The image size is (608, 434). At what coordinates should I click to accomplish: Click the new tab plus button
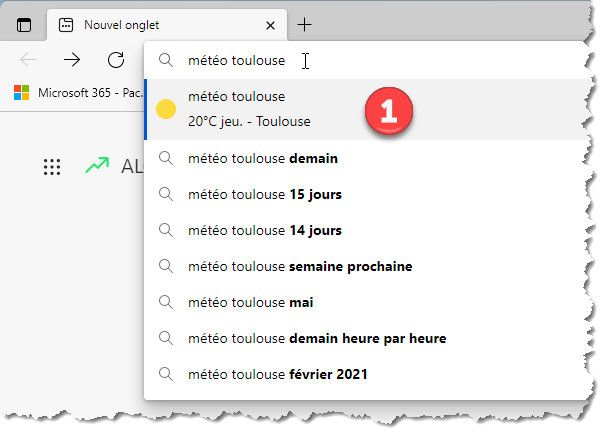point(304,25)
